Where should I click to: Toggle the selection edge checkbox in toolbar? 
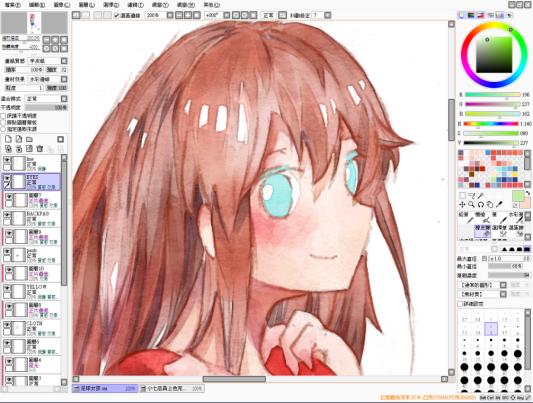[116, 15]
